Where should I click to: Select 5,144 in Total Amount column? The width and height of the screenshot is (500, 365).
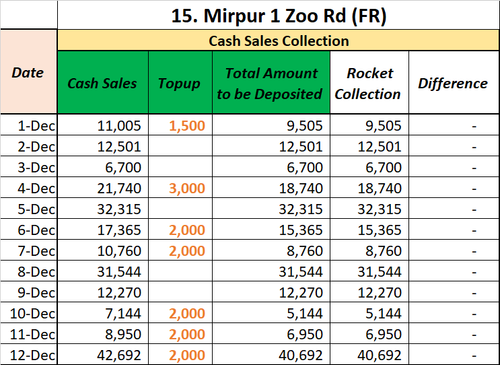(x=271, y=313)
